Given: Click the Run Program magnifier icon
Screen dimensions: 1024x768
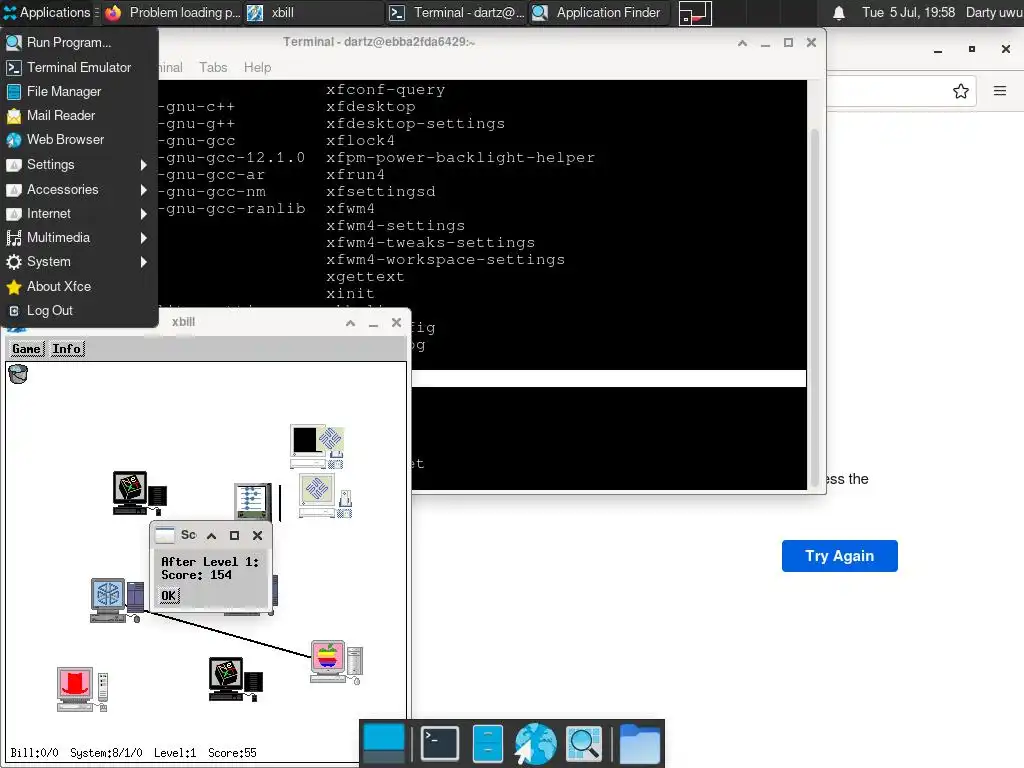Looking at the screenshot, I should (x=14, y=42).
